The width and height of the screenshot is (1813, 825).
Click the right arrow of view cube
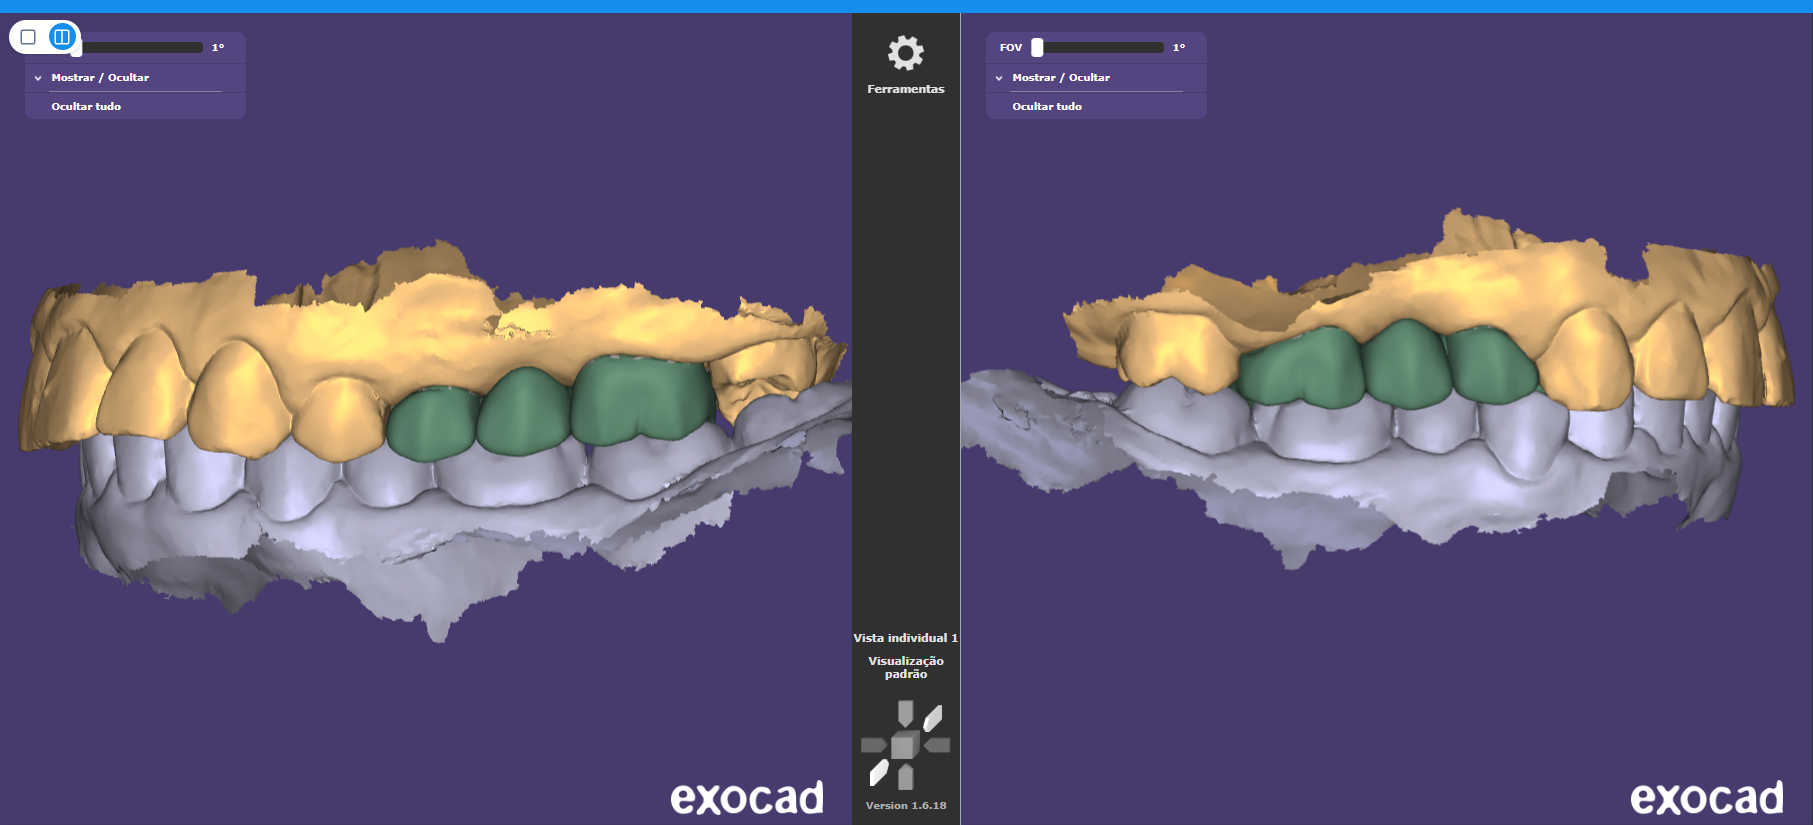click(938, 745)
